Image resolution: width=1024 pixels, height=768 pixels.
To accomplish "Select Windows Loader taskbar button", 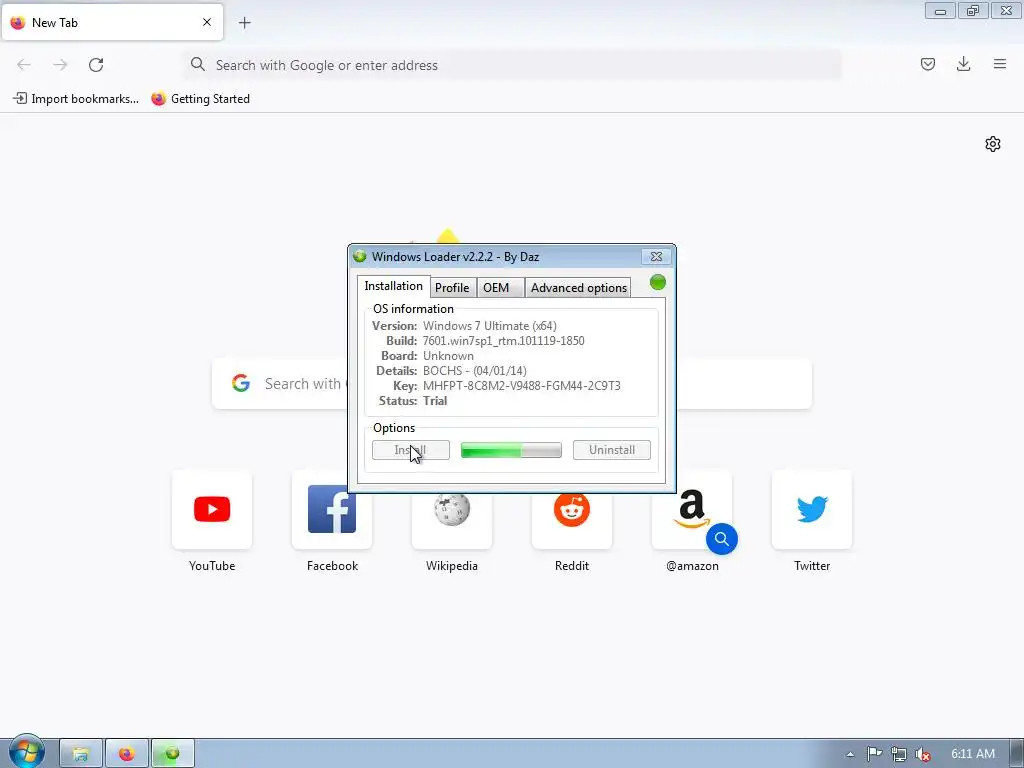I will (x=172, y=754).
